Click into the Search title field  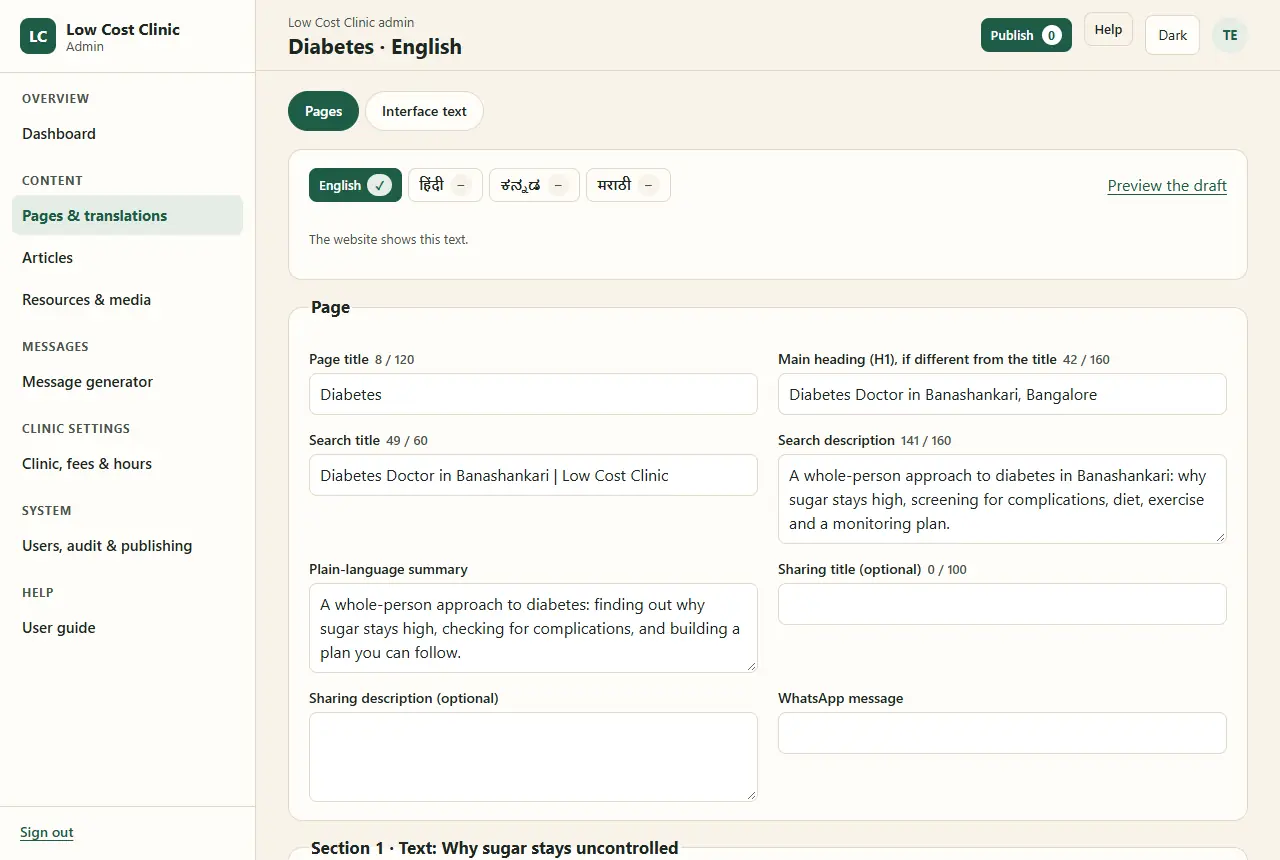coord(533,475)
